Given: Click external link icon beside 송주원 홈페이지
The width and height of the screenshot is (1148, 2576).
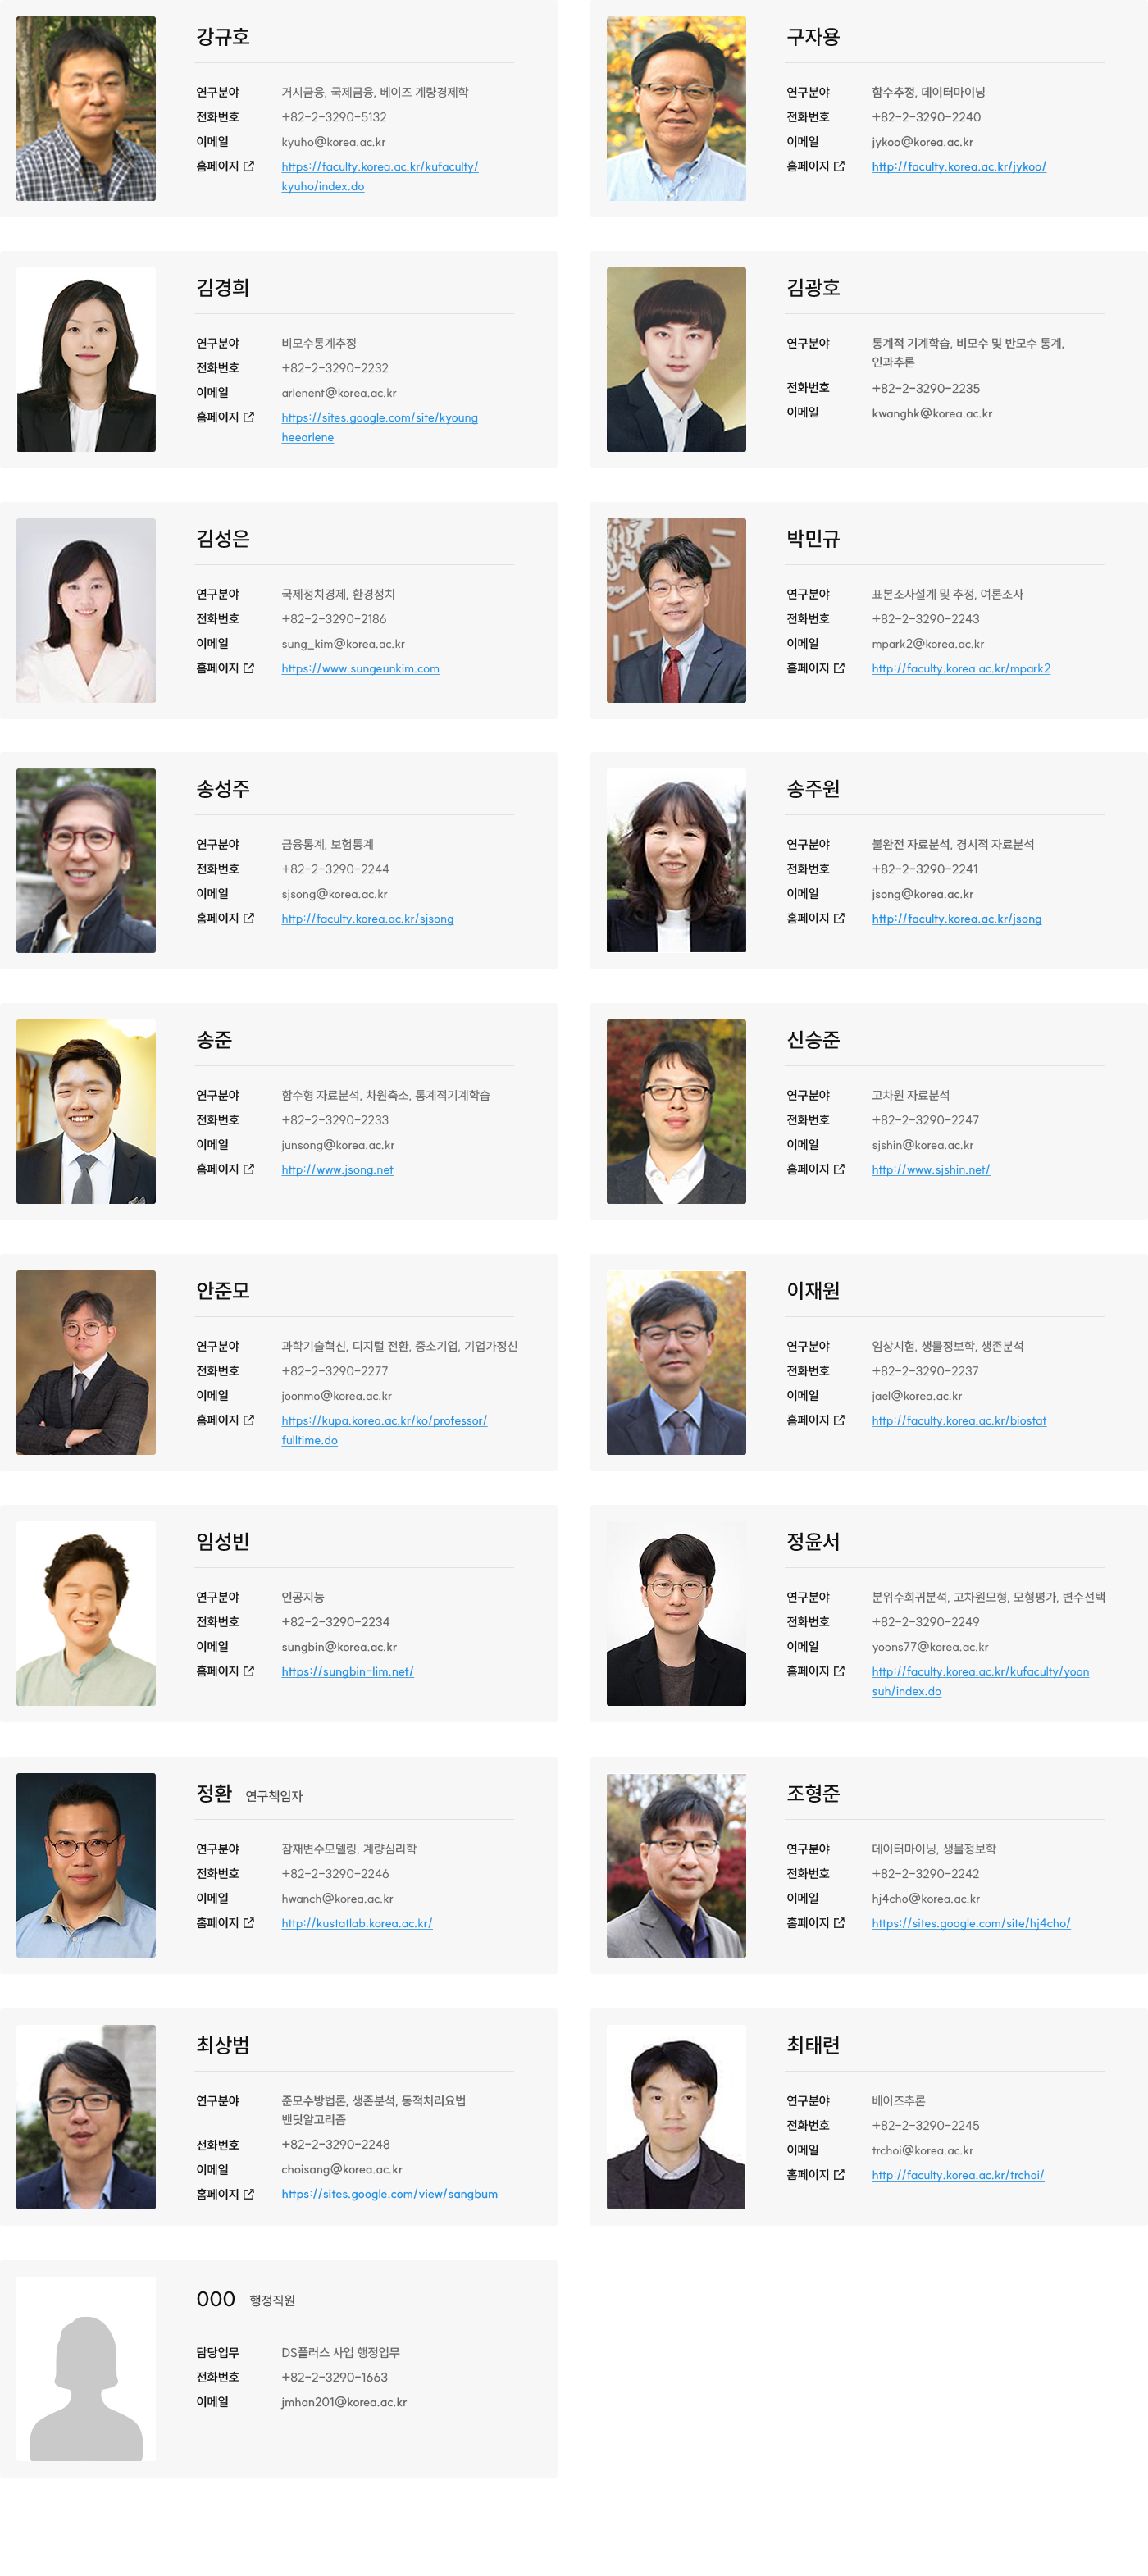Looking at the screenshot, I should [839, 918].
